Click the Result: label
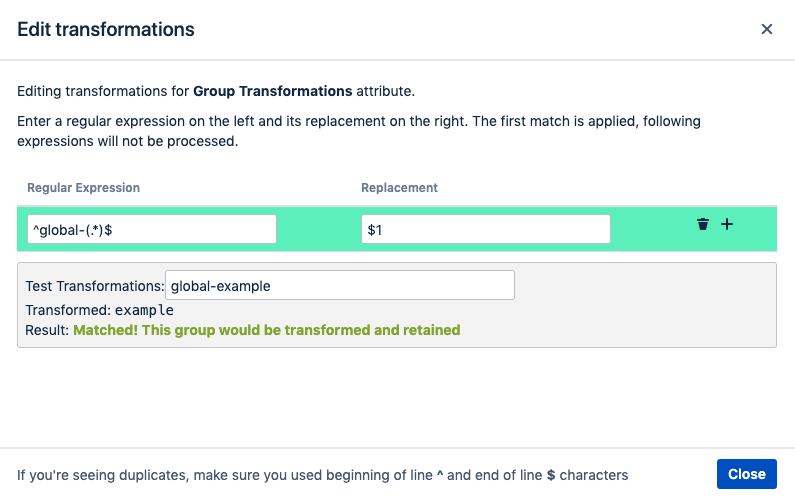The width and height of the screenshot is (795, 498). click(x=47, y=330)
